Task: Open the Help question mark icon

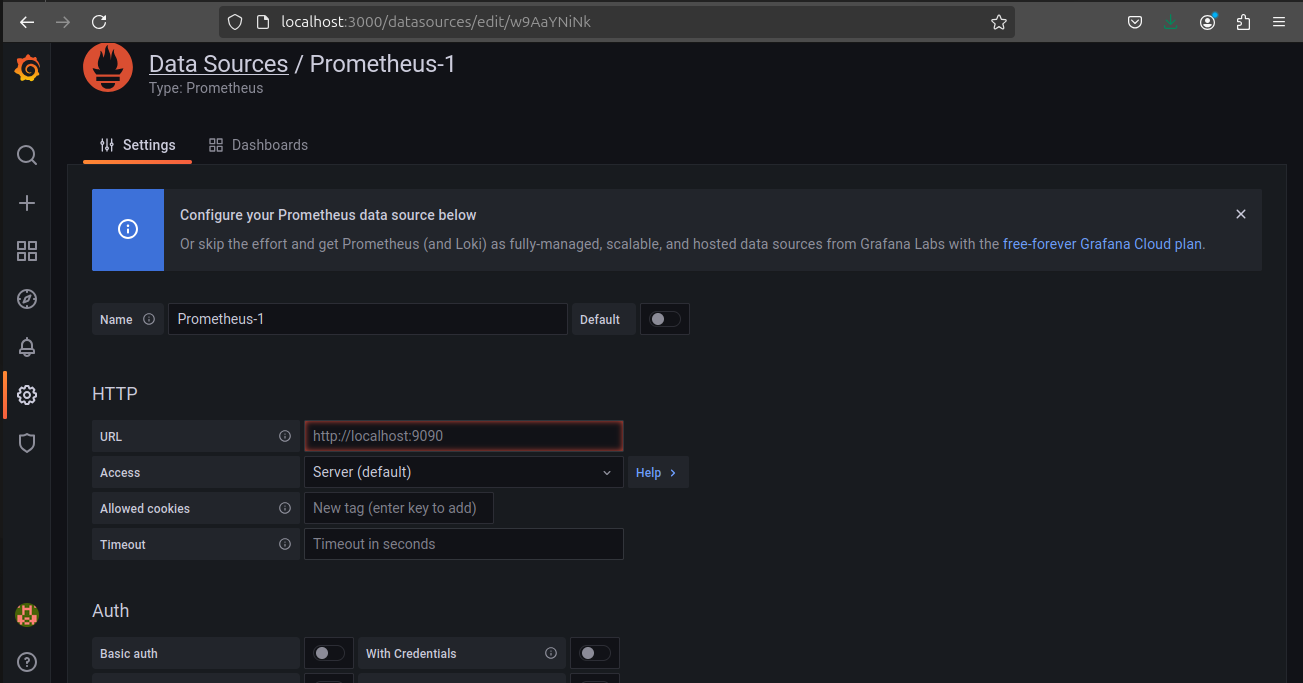Action: coord(27,661)
